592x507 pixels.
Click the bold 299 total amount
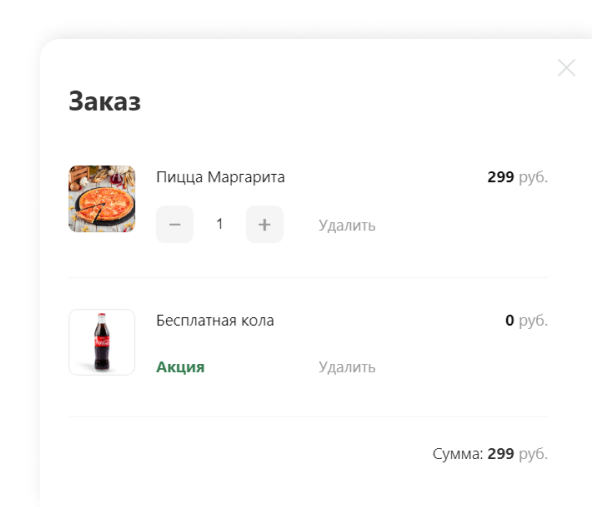[501, 454]
